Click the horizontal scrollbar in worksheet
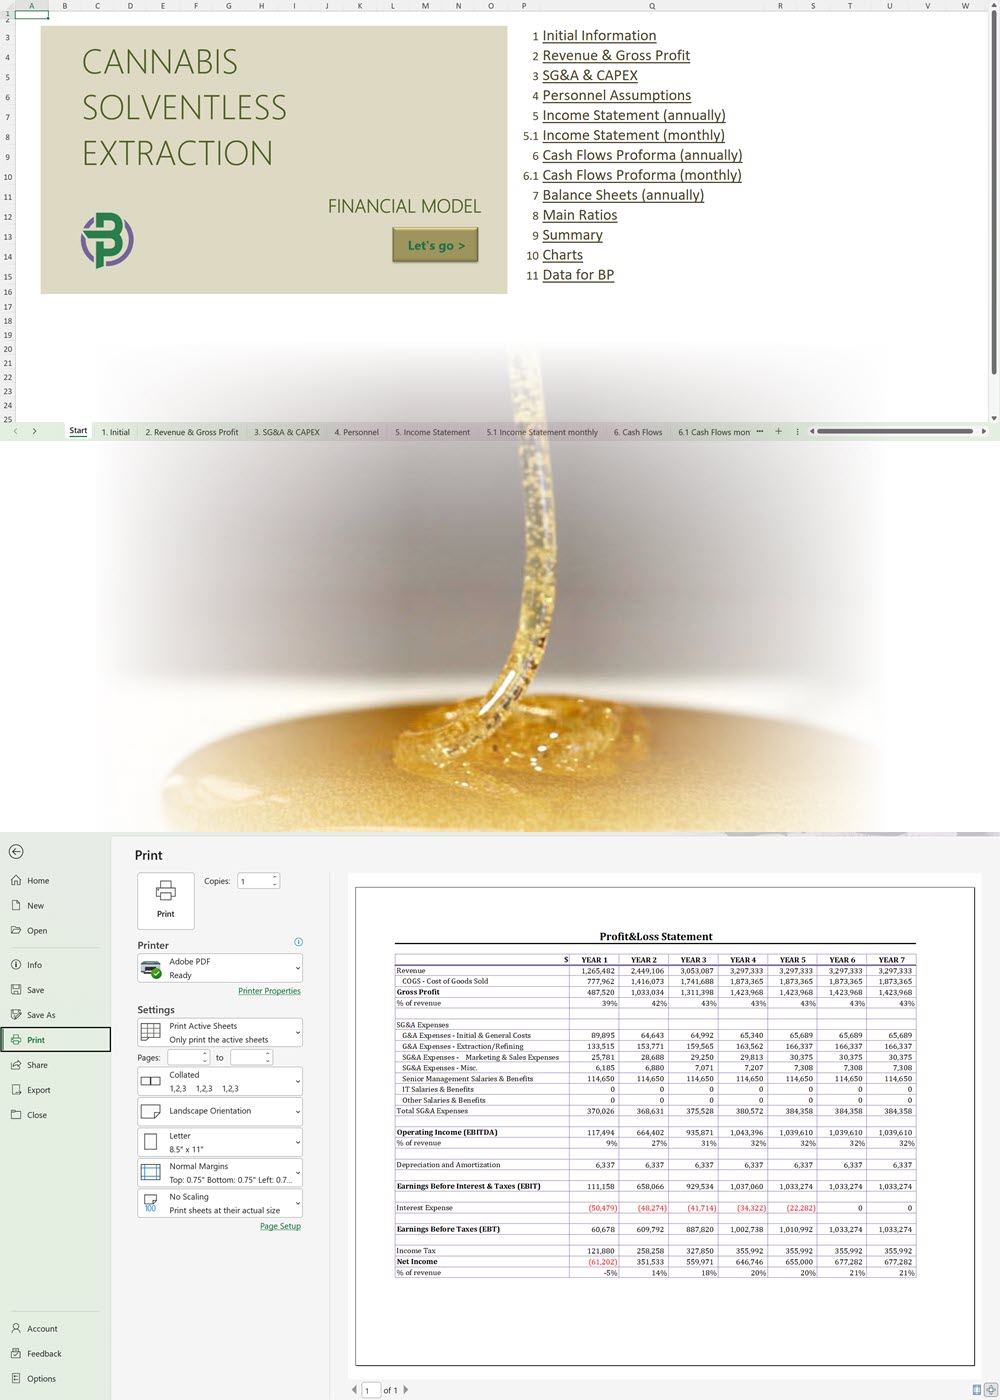The width and height of the screenshot is (1000, 1400). pos(895,431)
